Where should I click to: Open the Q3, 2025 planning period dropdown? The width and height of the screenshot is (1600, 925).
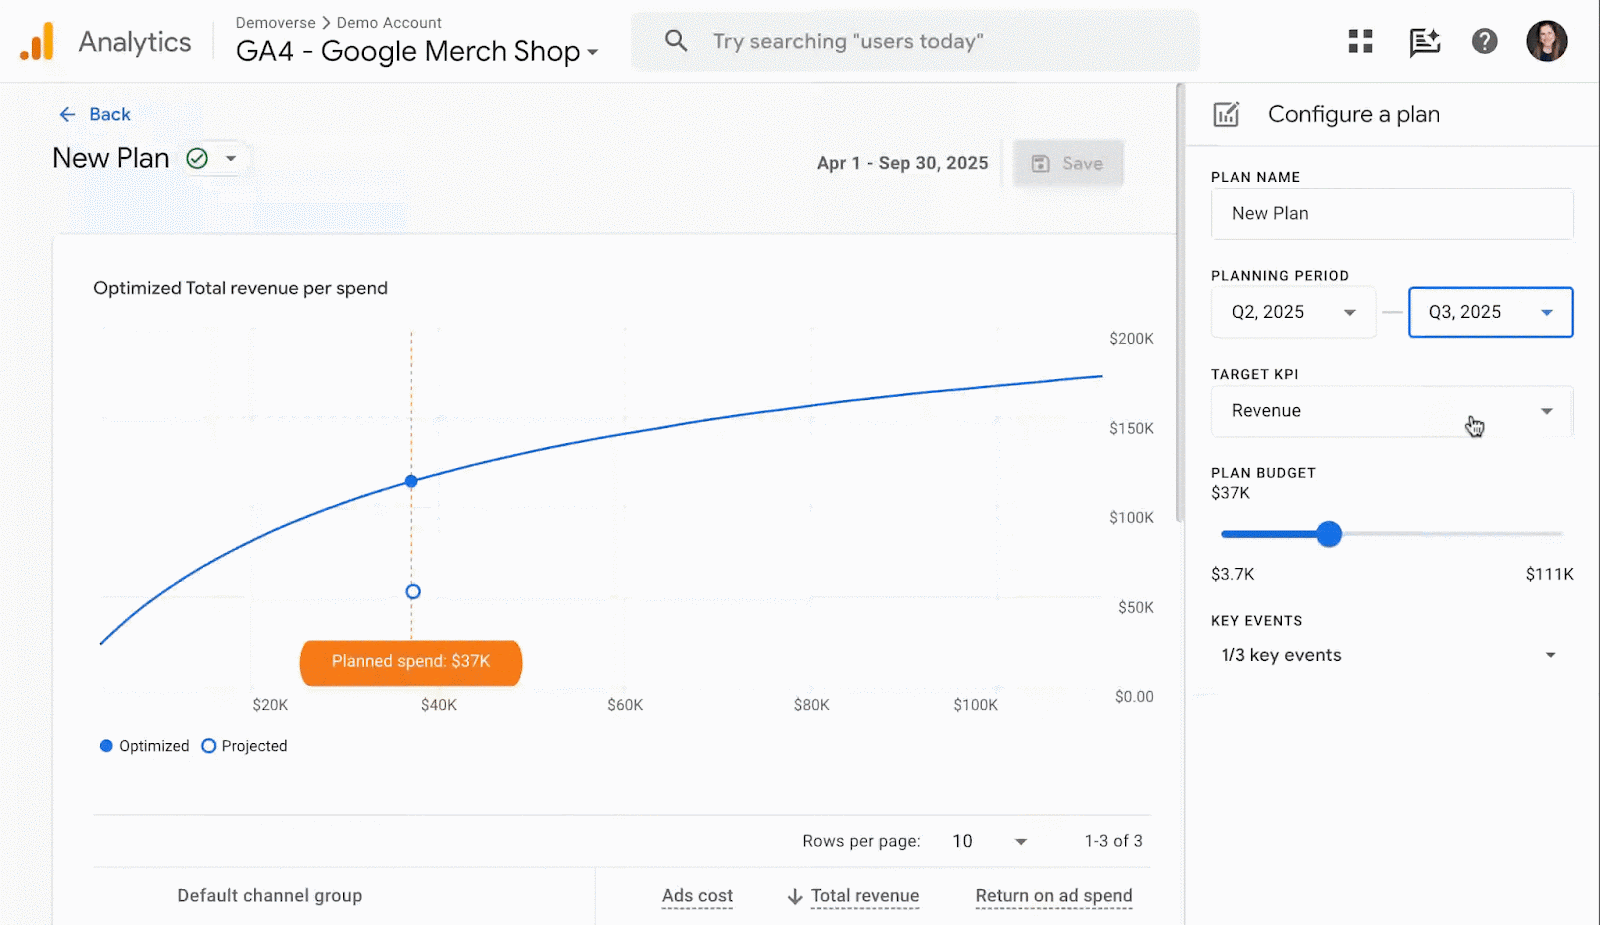1490,311
